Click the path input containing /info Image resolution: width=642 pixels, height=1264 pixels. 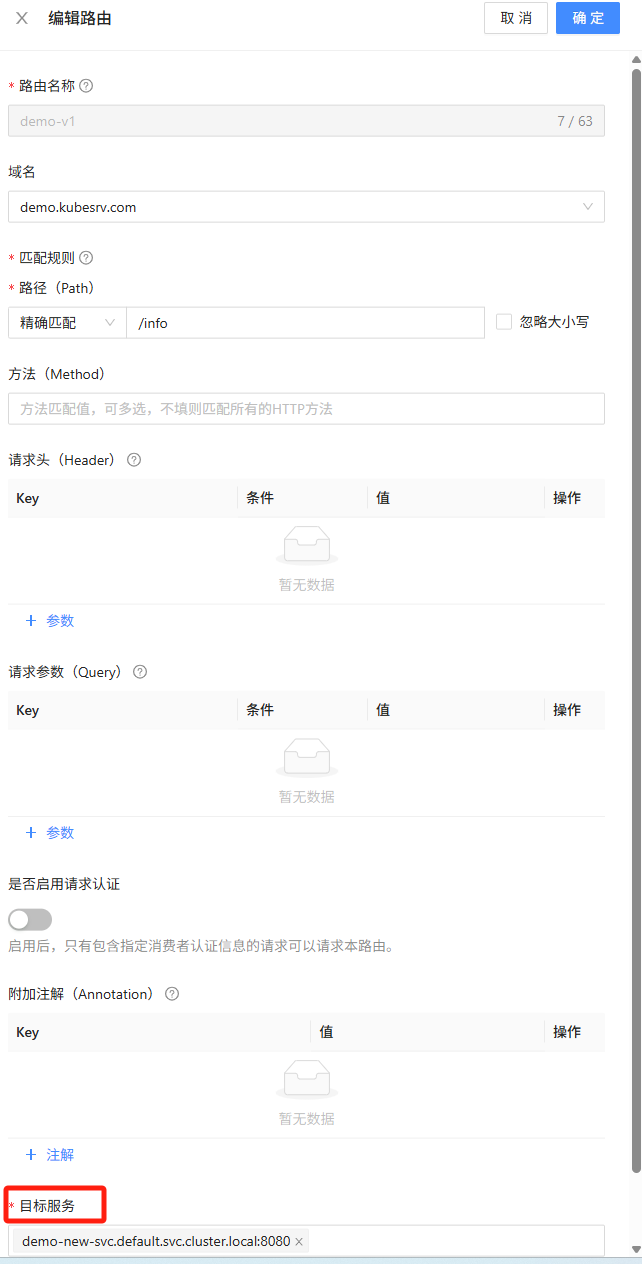[x=305, y=323]
